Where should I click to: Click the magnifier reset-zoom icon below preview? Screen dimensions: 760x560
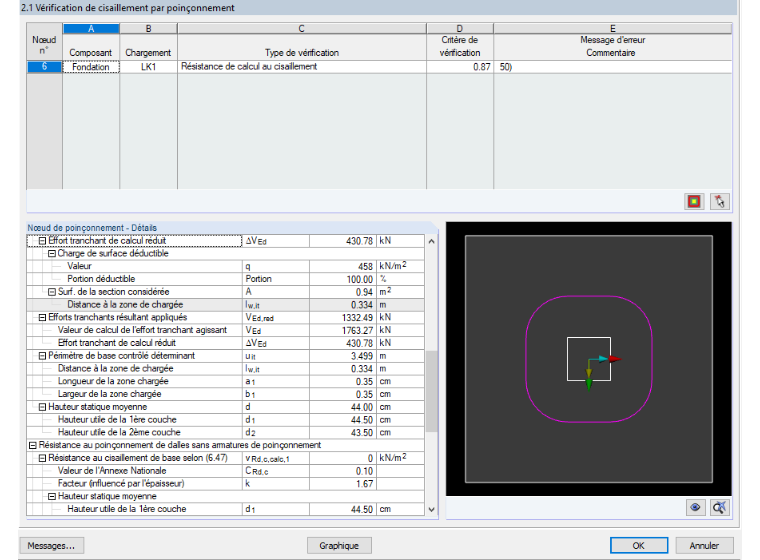(720, 508)
